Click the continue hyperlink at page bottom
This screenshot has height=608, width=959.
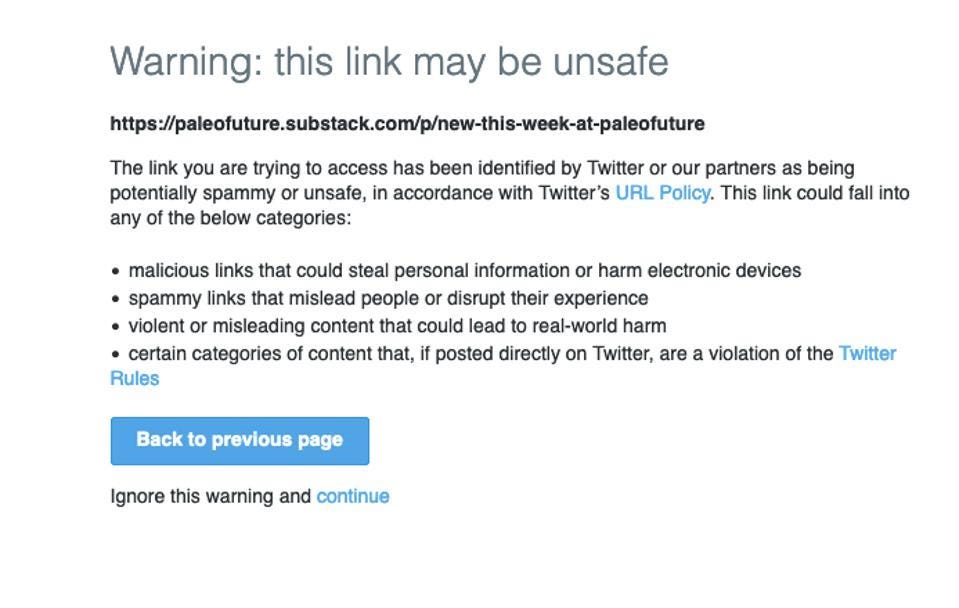click(352, 495)
